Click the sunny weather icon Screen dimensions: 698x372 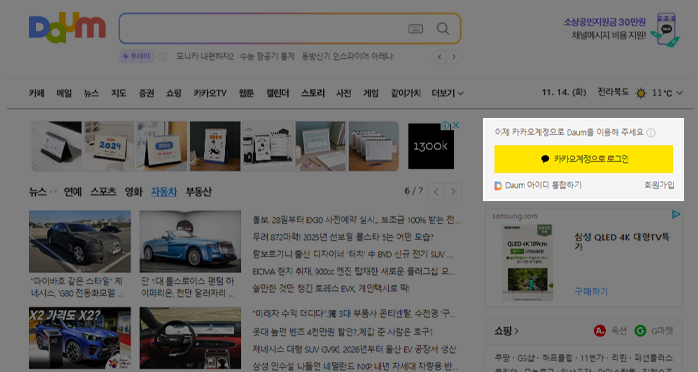pos(641,93)
